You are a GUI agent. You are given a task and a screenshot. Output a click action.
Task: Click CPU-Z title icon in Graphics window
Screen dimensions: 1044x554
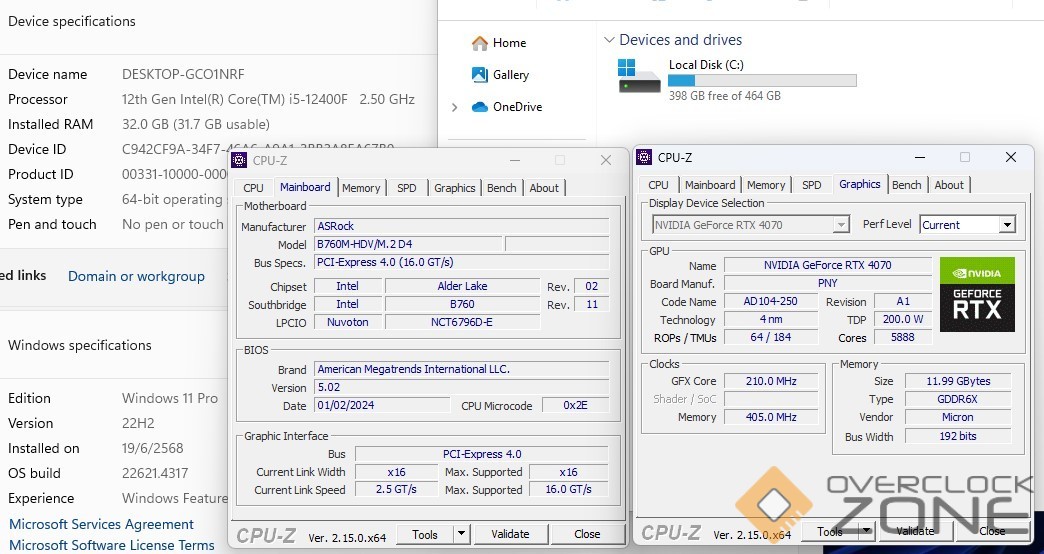coord(645,157)
